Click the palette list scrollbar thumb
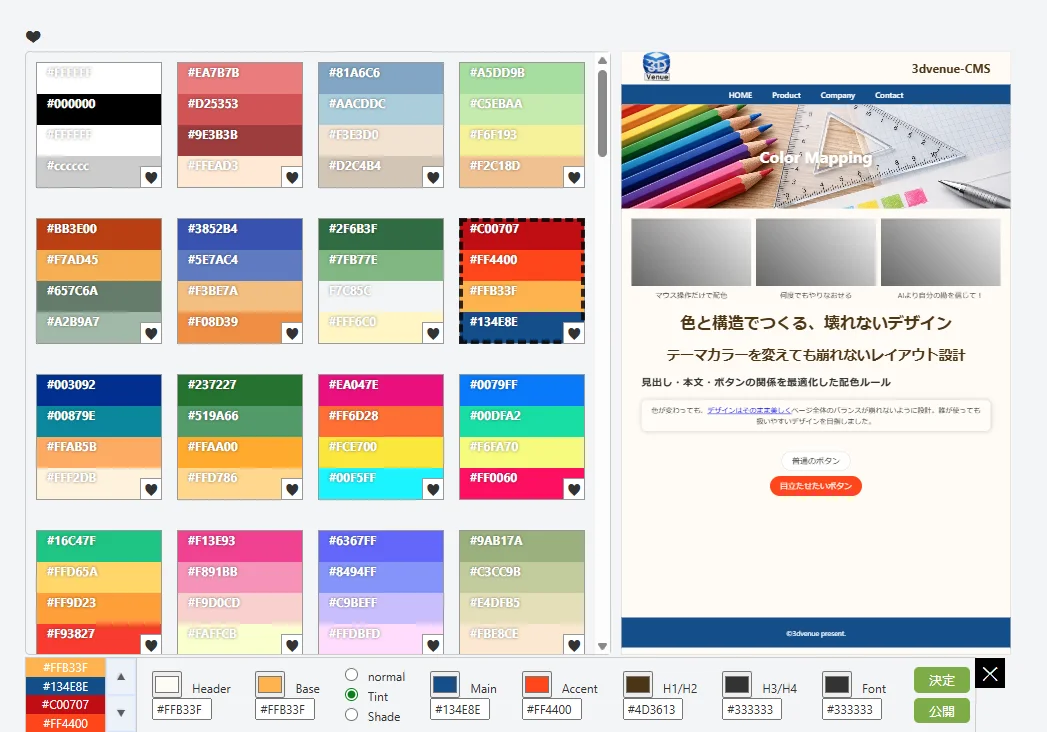Image resolution: width=1047 pixels, height=732 pixels. [602, 114]
